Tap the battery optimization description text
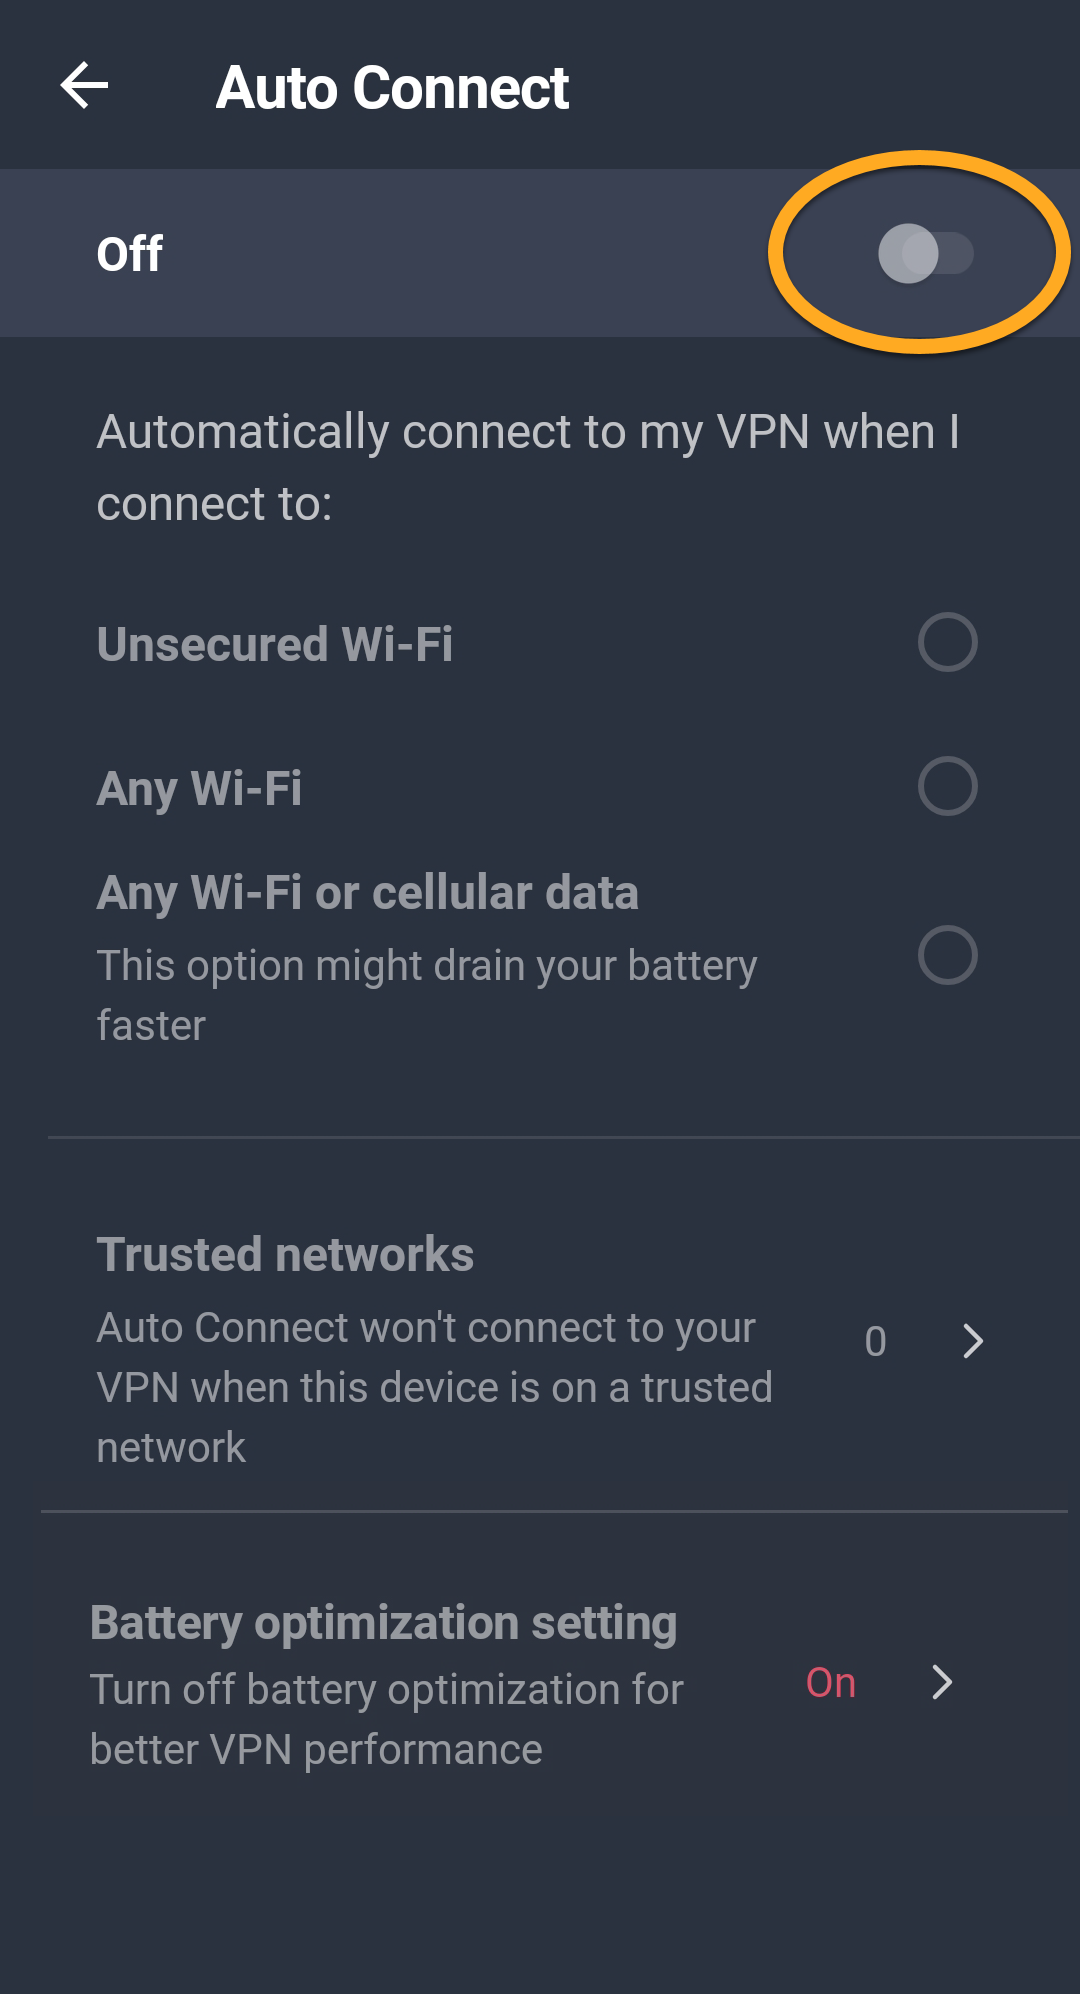The image size is (1080, 1994). (386, 1719)
